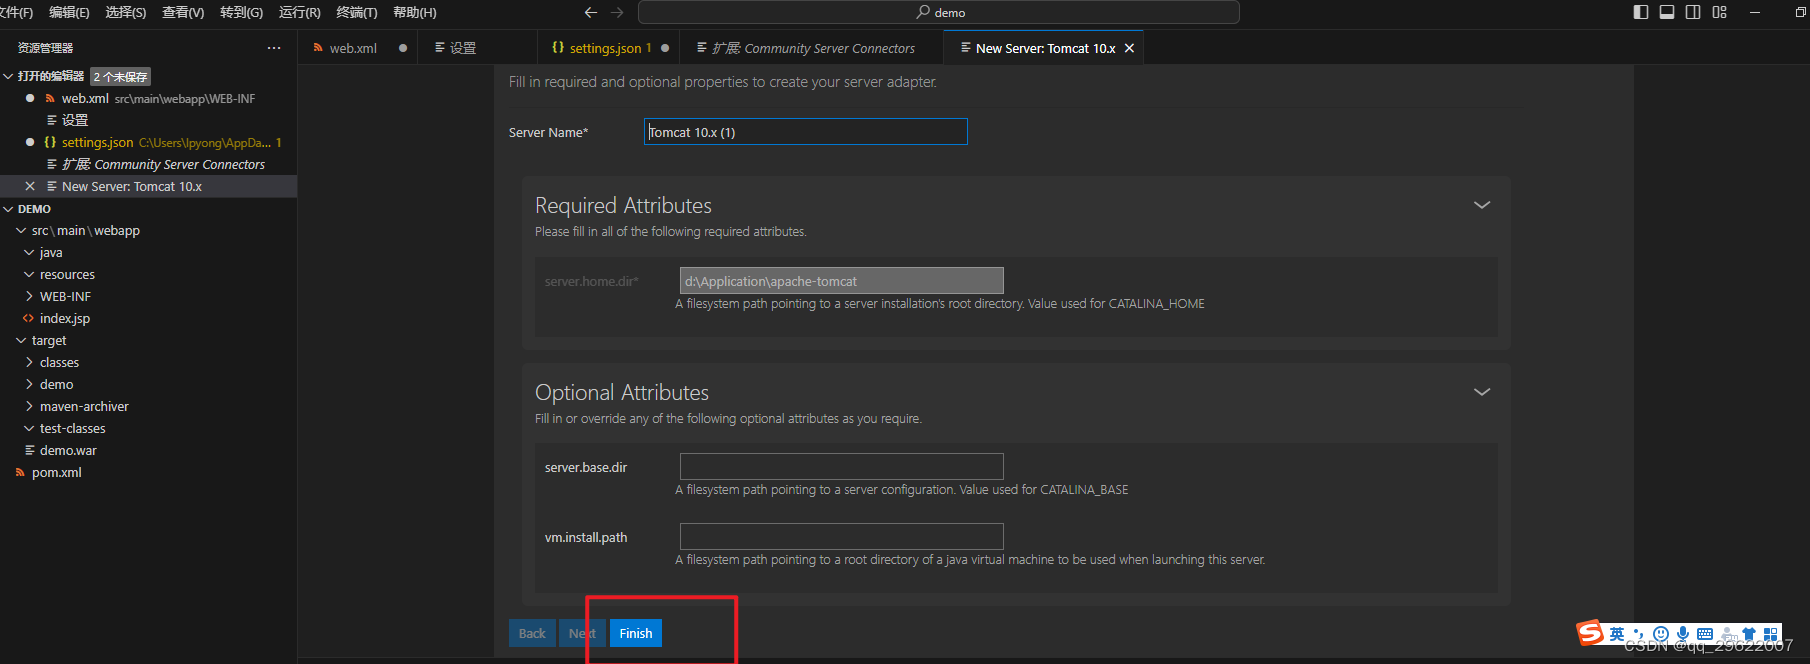Open the 终端(T) menu

[357, 12]
